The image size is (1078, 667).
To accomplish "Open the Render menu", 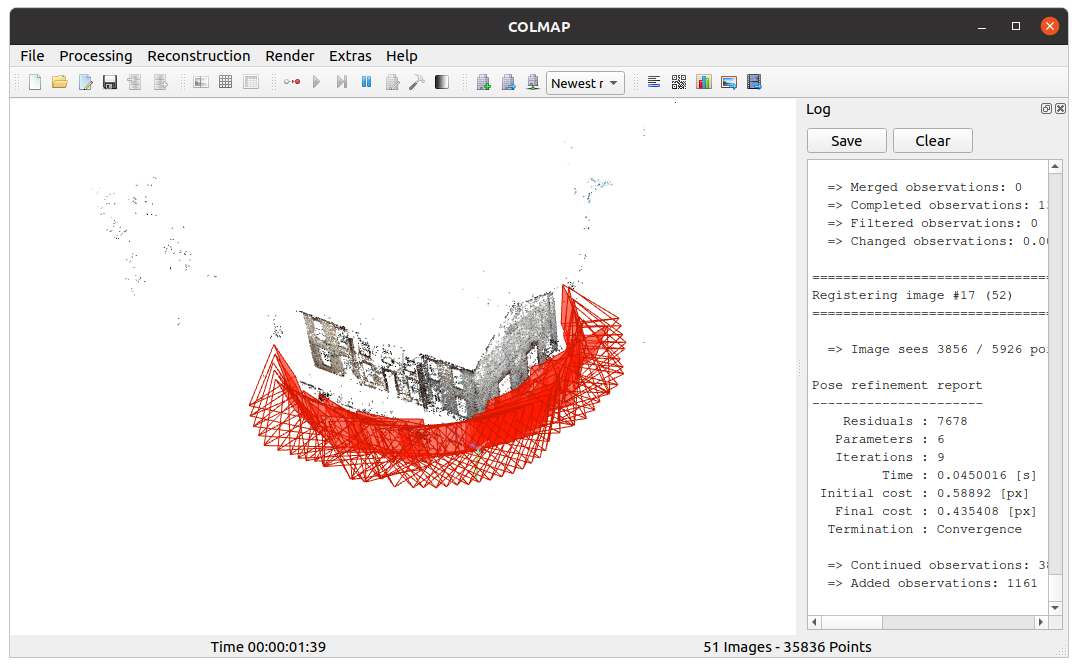I will pyautogui.click(x=289, y=56).
